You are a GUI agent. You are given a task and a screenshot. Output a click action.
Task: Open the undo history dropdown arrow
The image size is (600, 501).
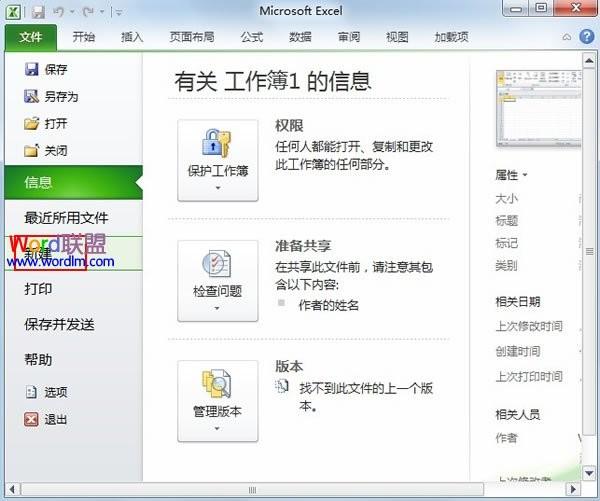[x=72, y=12]
